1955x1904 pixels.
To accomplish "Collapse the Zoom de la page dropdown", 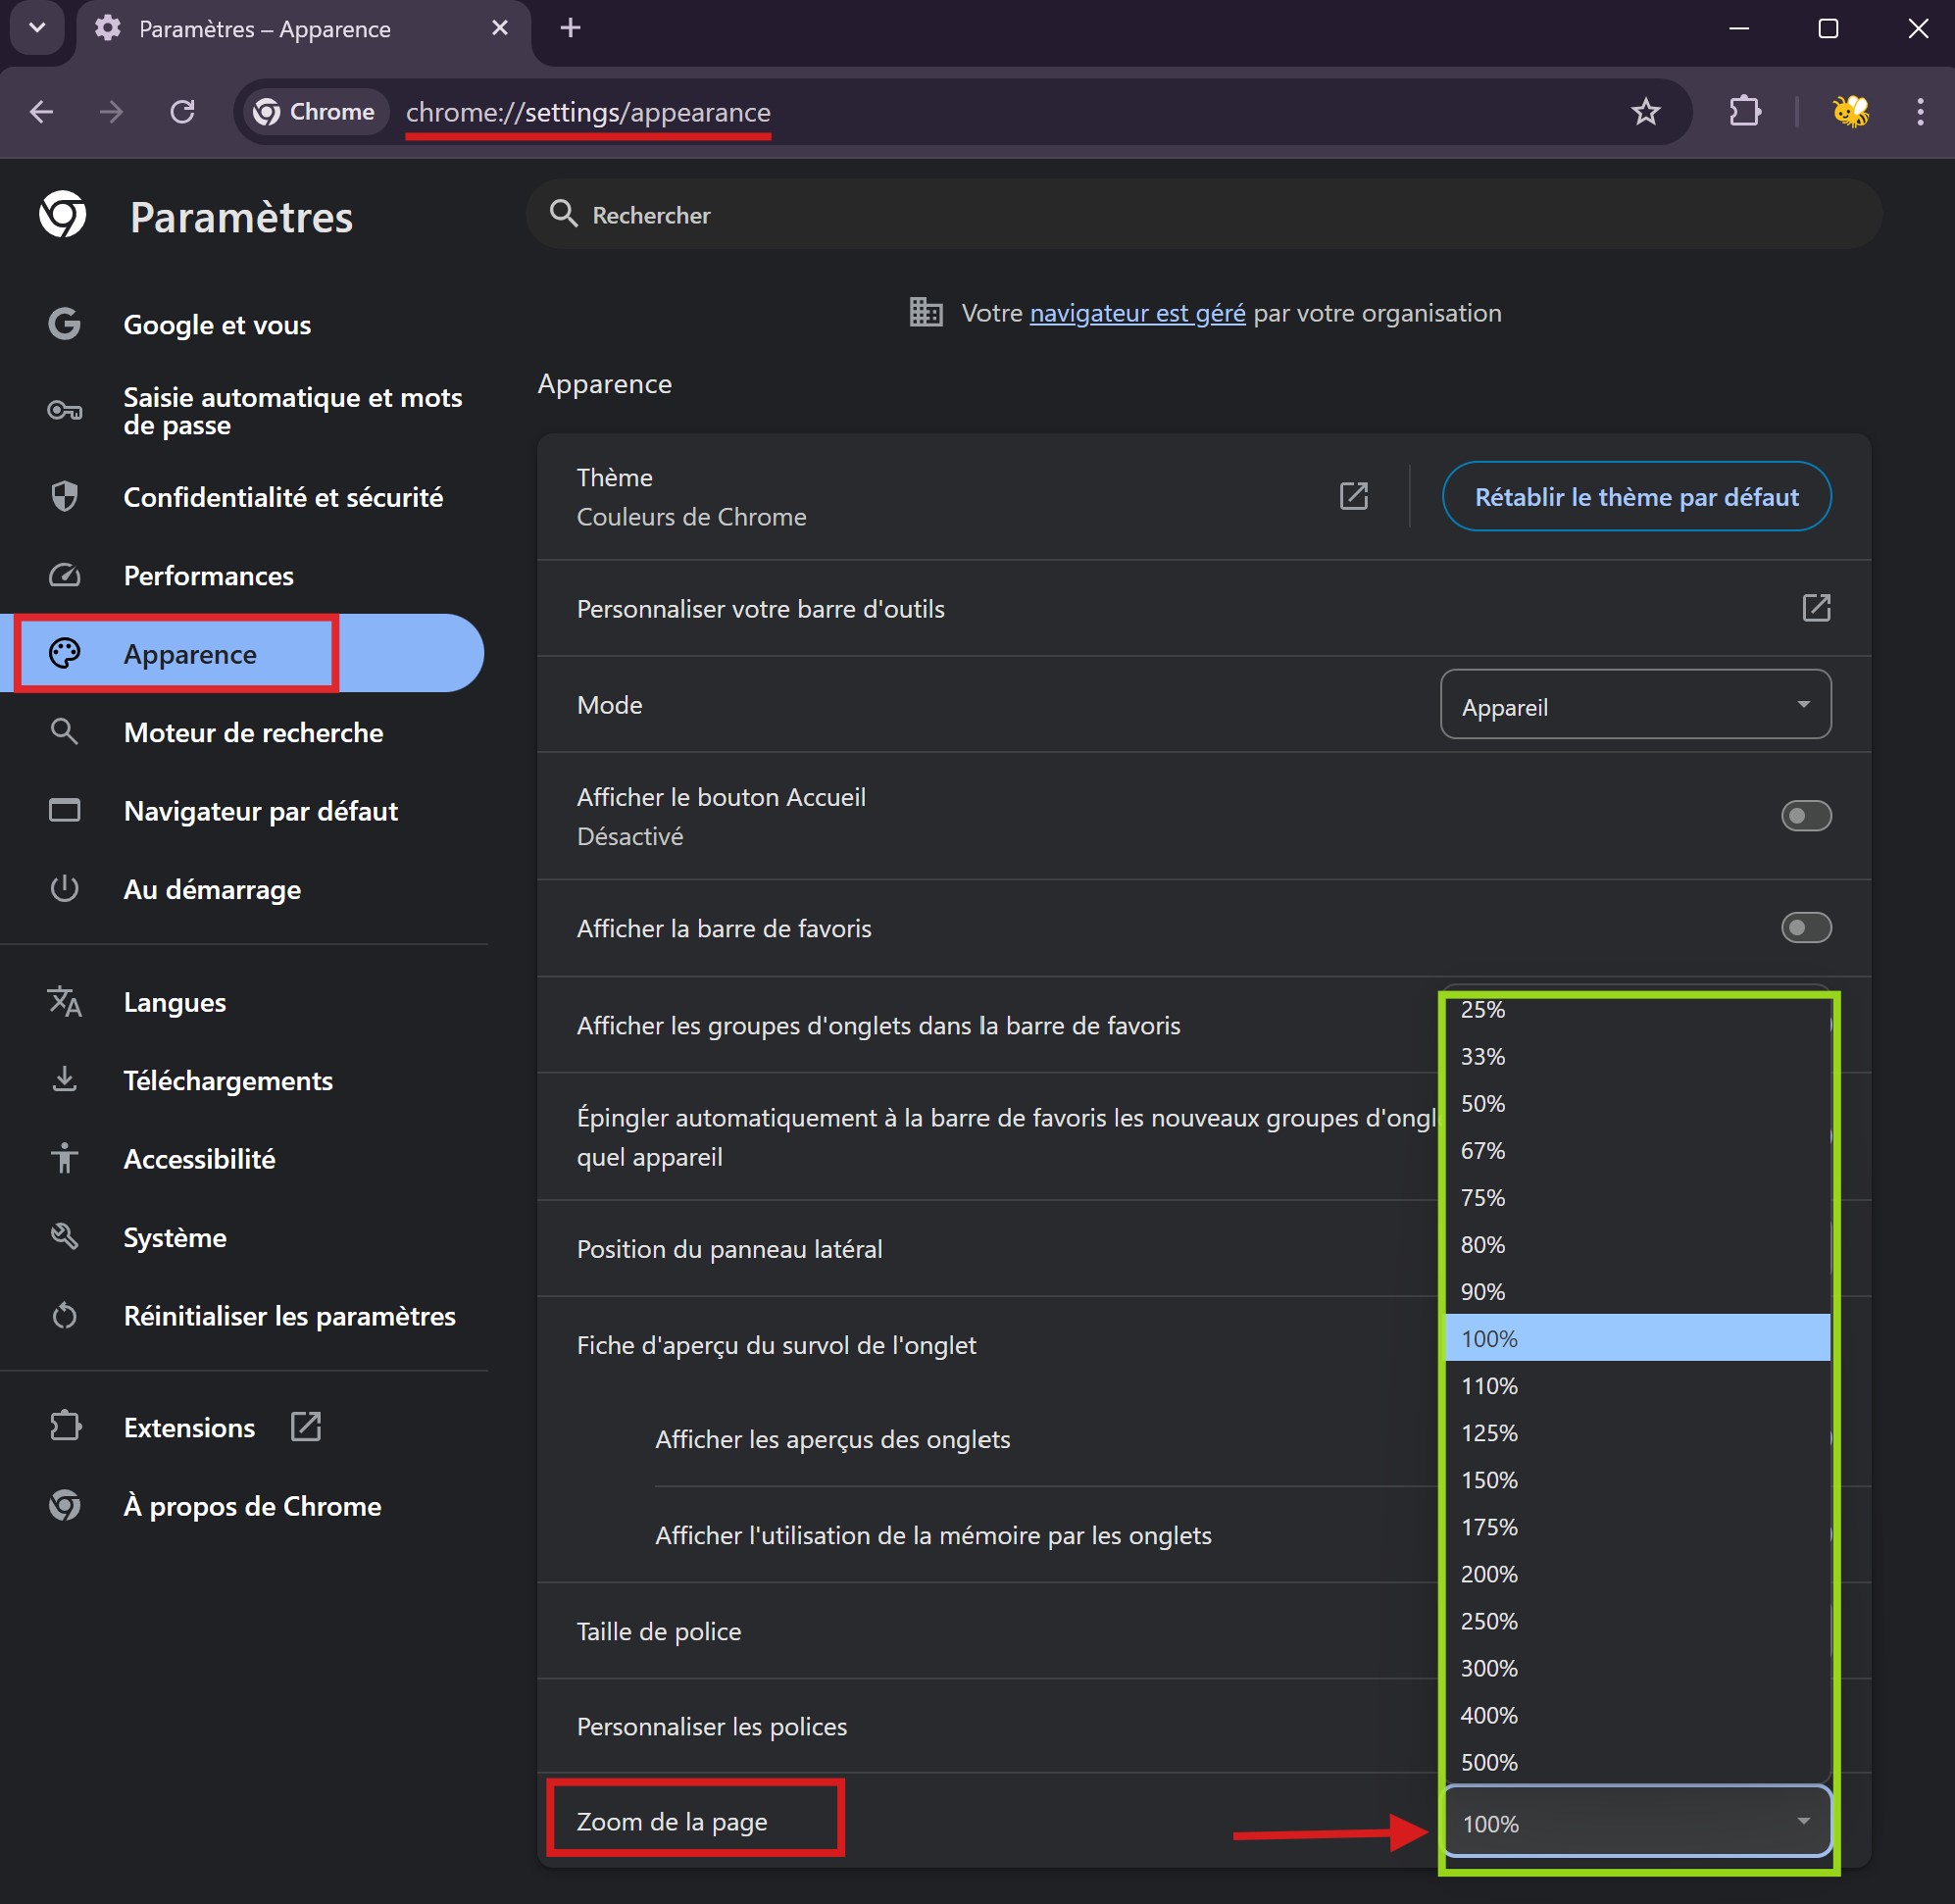I will coord(1635,1823).
